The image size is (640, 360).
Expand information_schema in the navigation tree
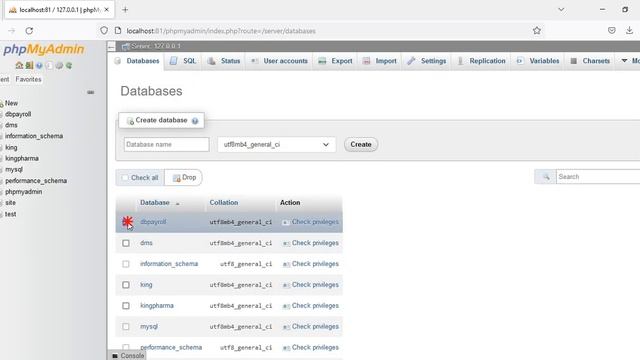pos(1,137)
